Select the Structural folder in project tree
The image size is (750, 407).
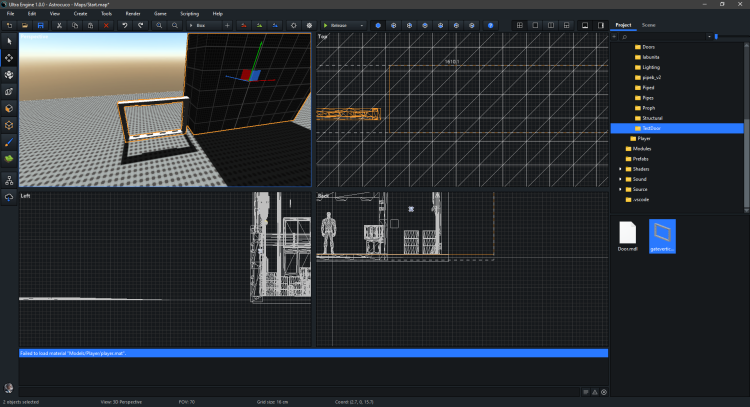point(654,118)
